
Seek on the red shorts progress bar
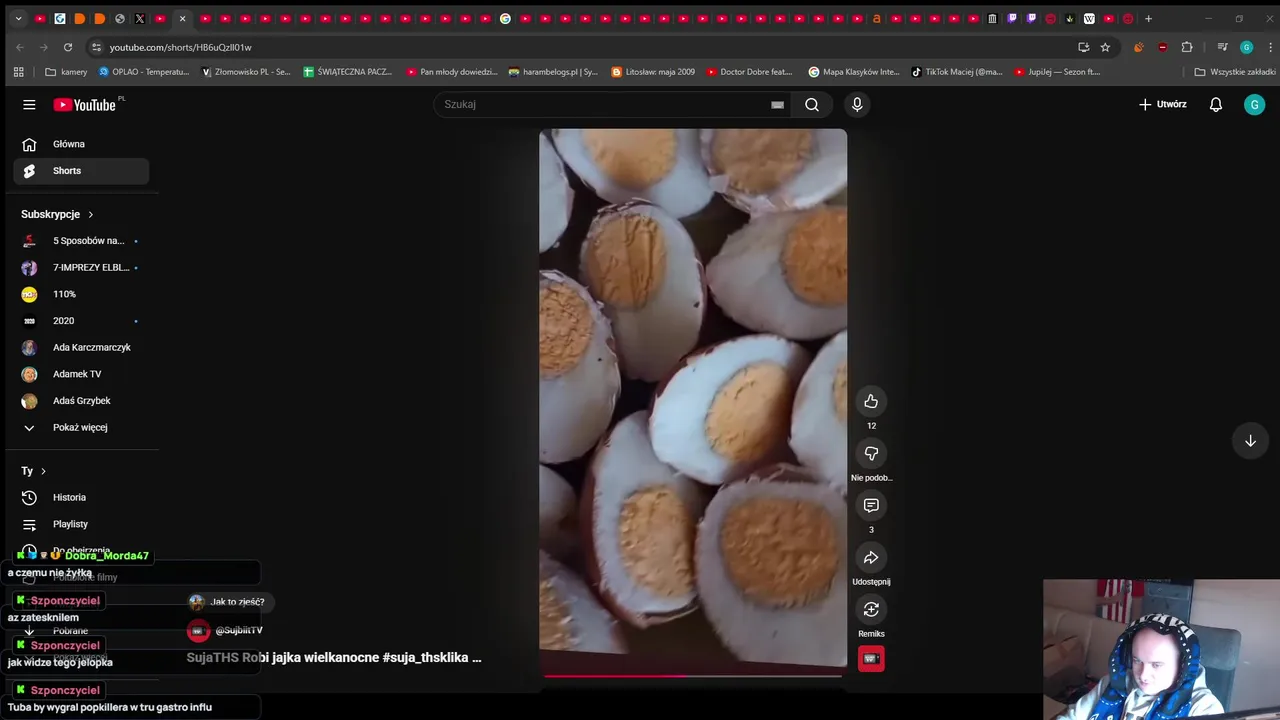(693, 676)
